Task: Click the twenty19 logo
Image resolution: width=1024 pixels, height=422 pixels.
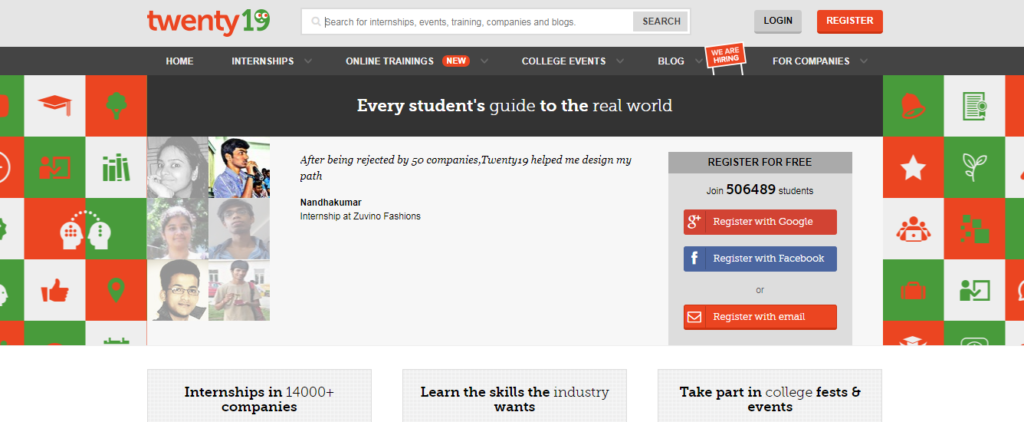Action: [208, 22]
